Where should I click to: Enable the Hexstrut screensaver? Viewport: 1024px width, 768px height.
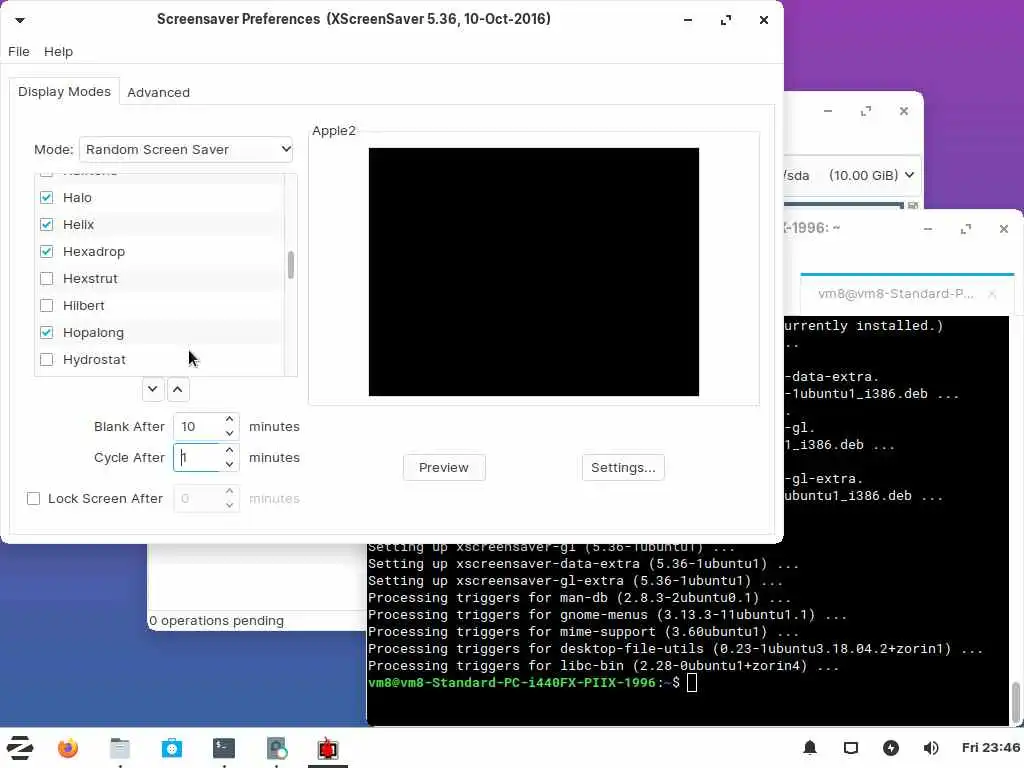pyautogui.click(x=46, y=278)
